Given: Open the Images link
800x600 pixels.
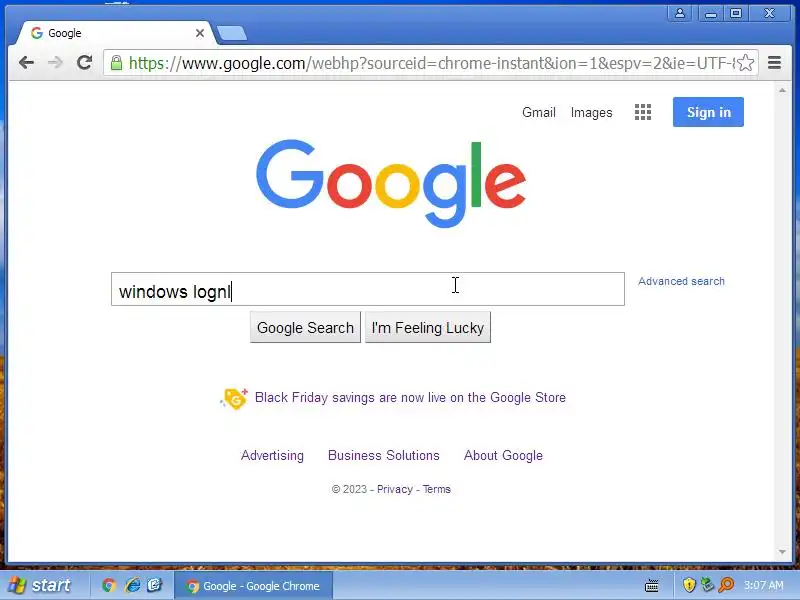Looking at the screenshot, I should 591,112.
